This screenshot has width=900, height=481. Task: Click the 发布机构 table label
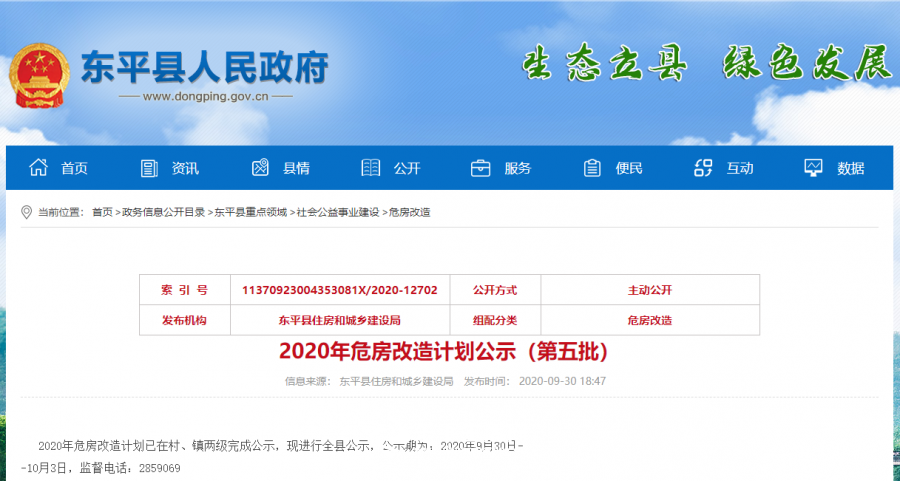pyautogui.click(x=184, y=320)
